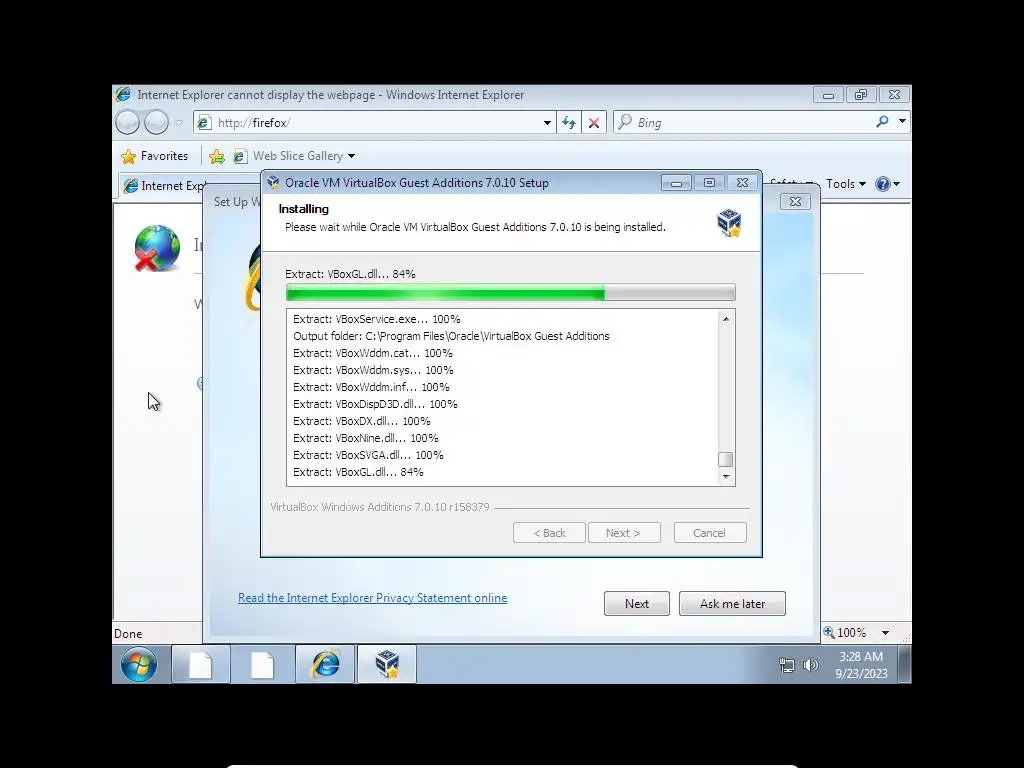Image resolution: width=1024 pixels, height=768 pixels.
Task: Select the 'Extract: VBoxDX.dll... 100%' line
Action: click(x=362, y=421)
